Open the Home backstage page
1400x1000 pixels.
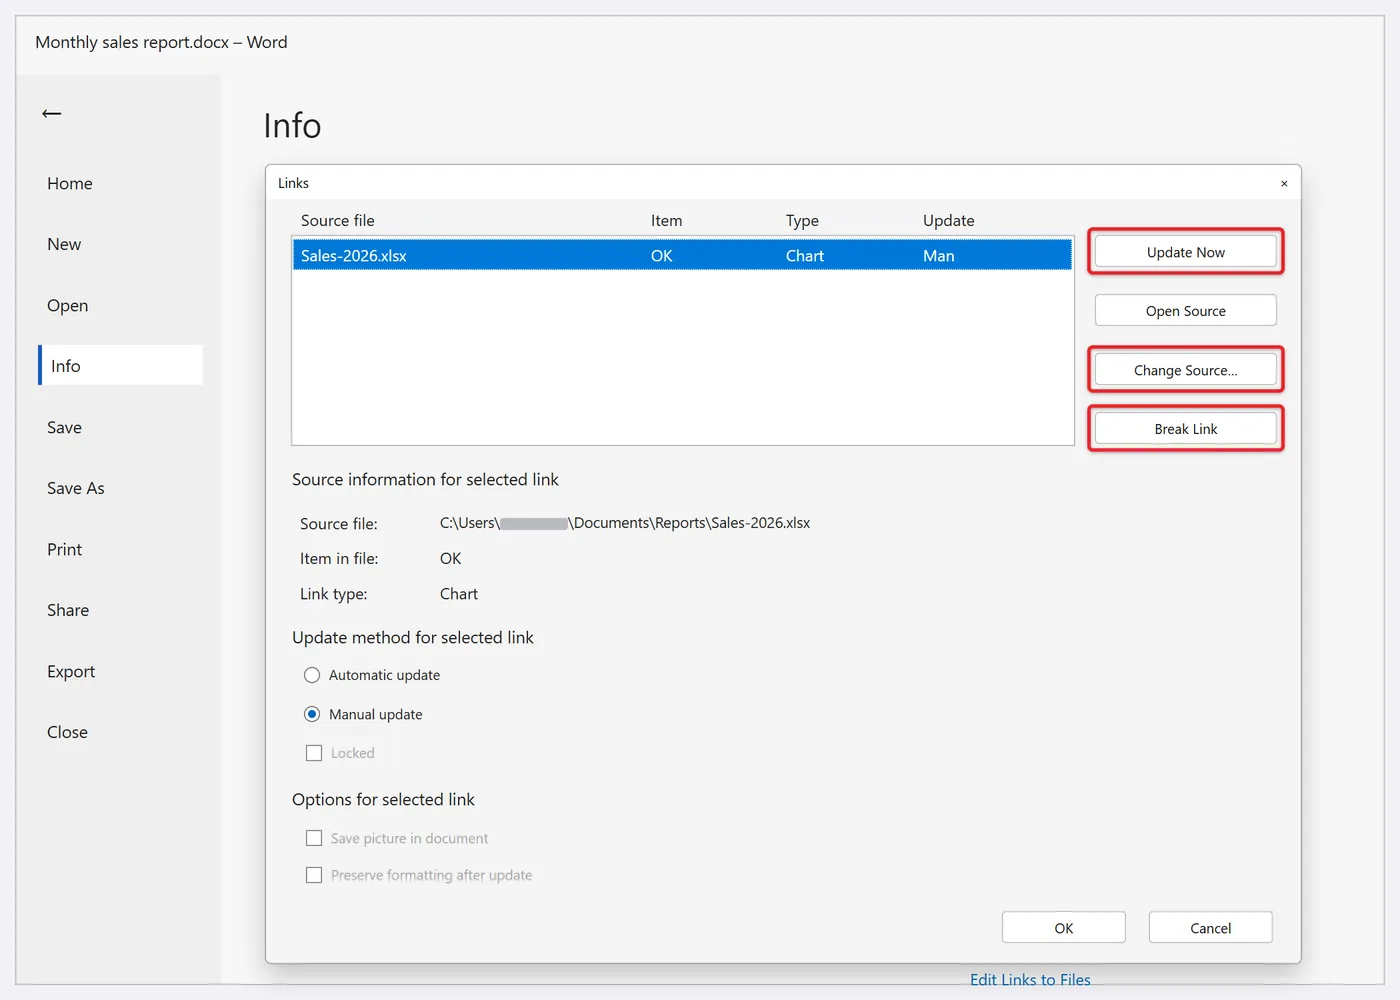70,183
